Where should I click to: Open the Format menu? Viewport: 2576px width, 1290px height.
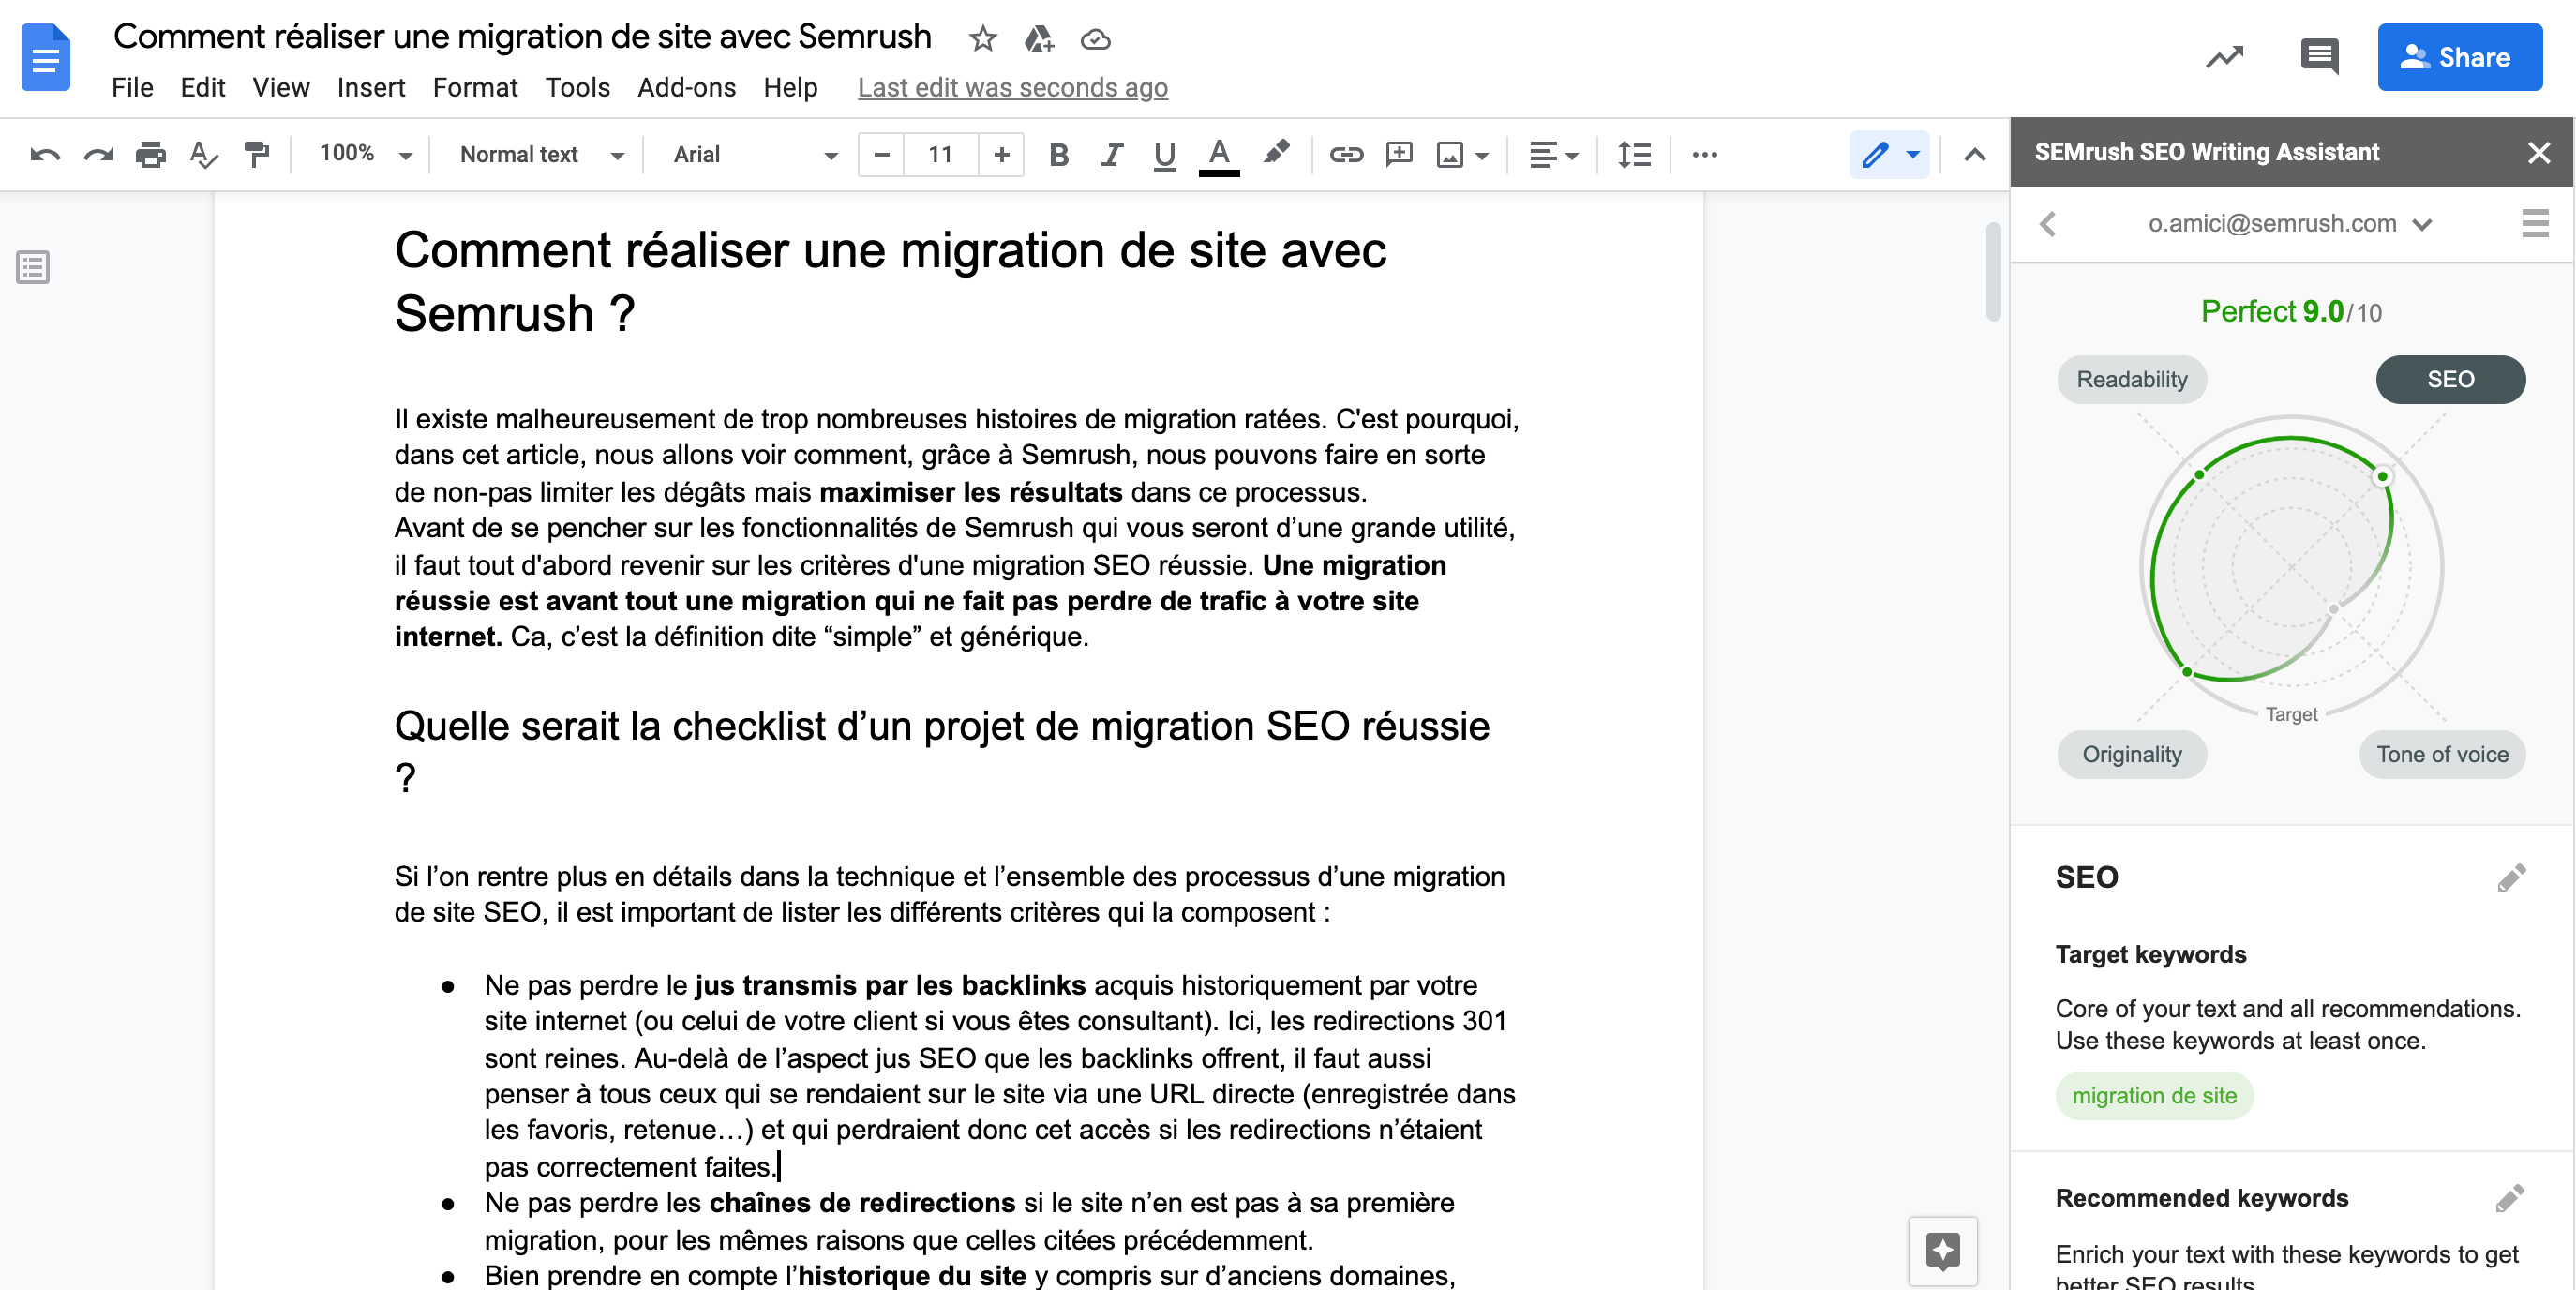coord(475,88)
